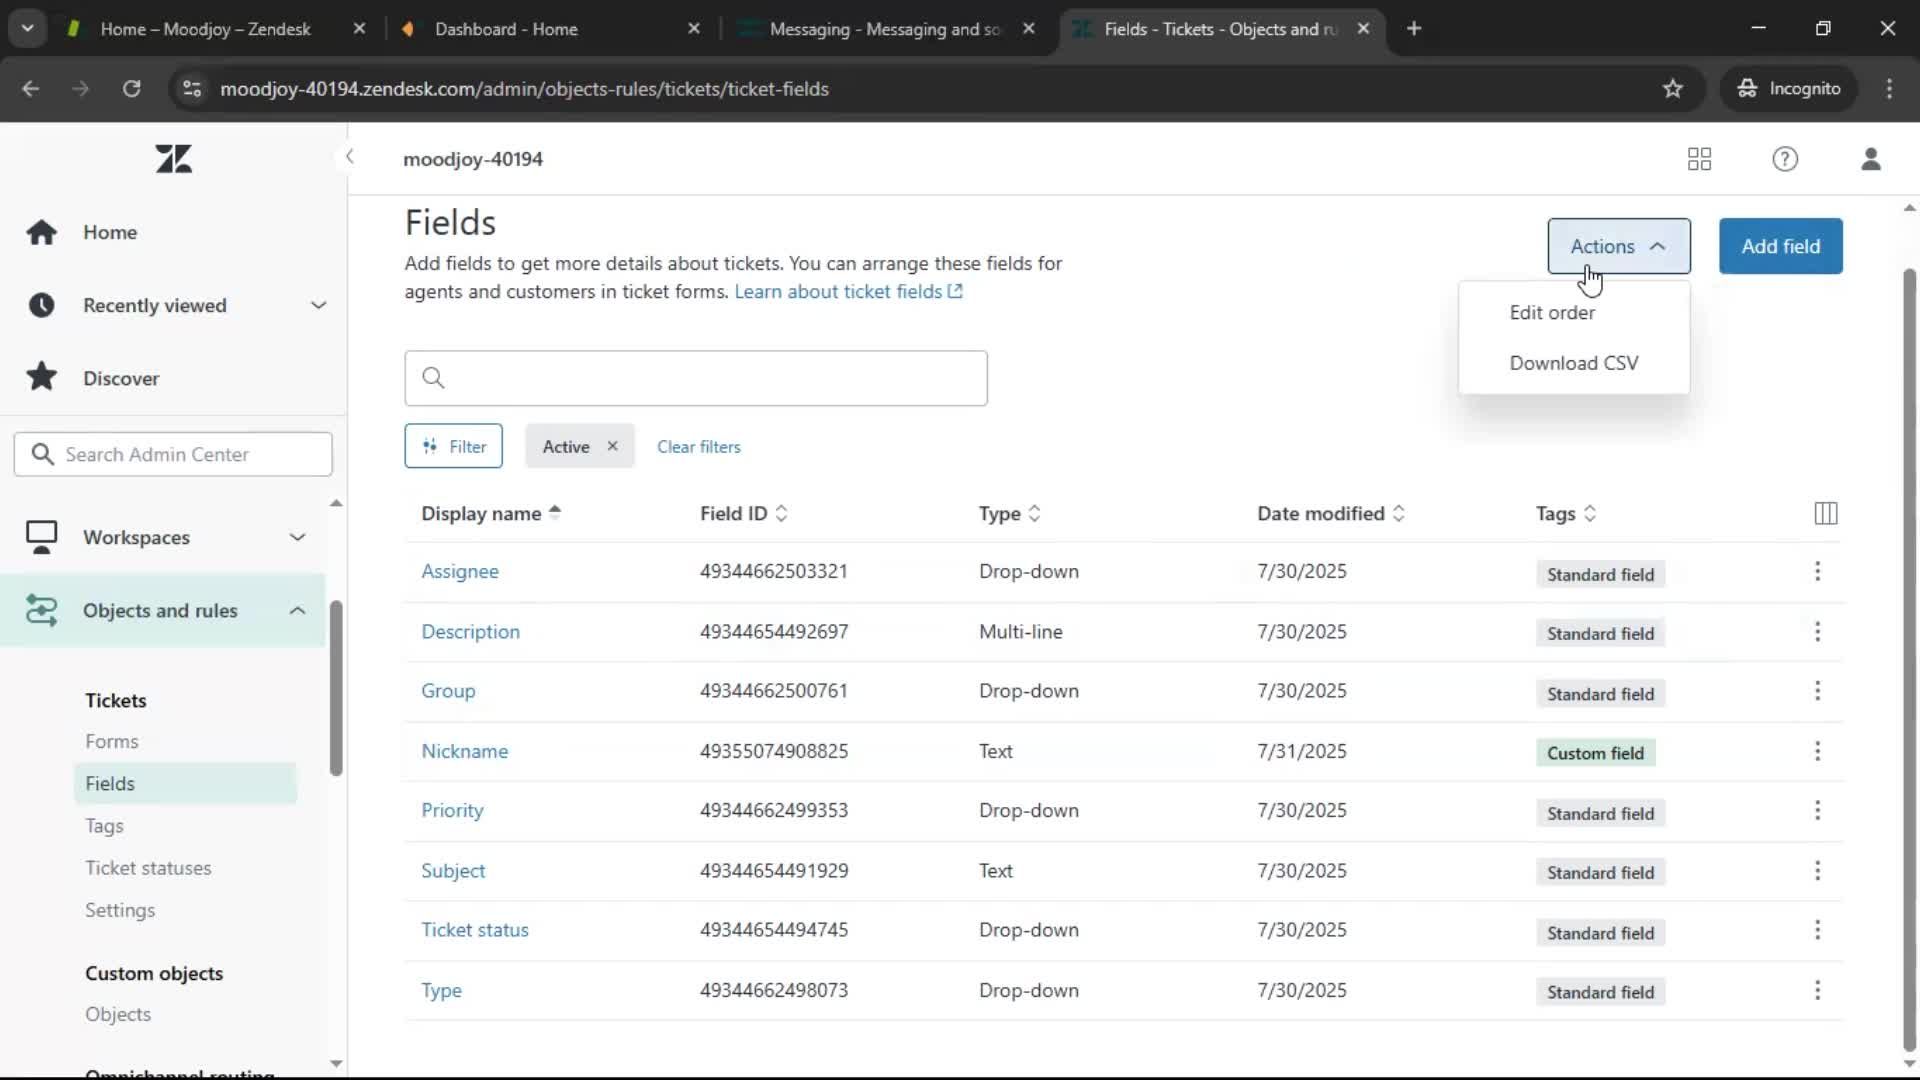Click the main page vertical scrollbar

1909,660
